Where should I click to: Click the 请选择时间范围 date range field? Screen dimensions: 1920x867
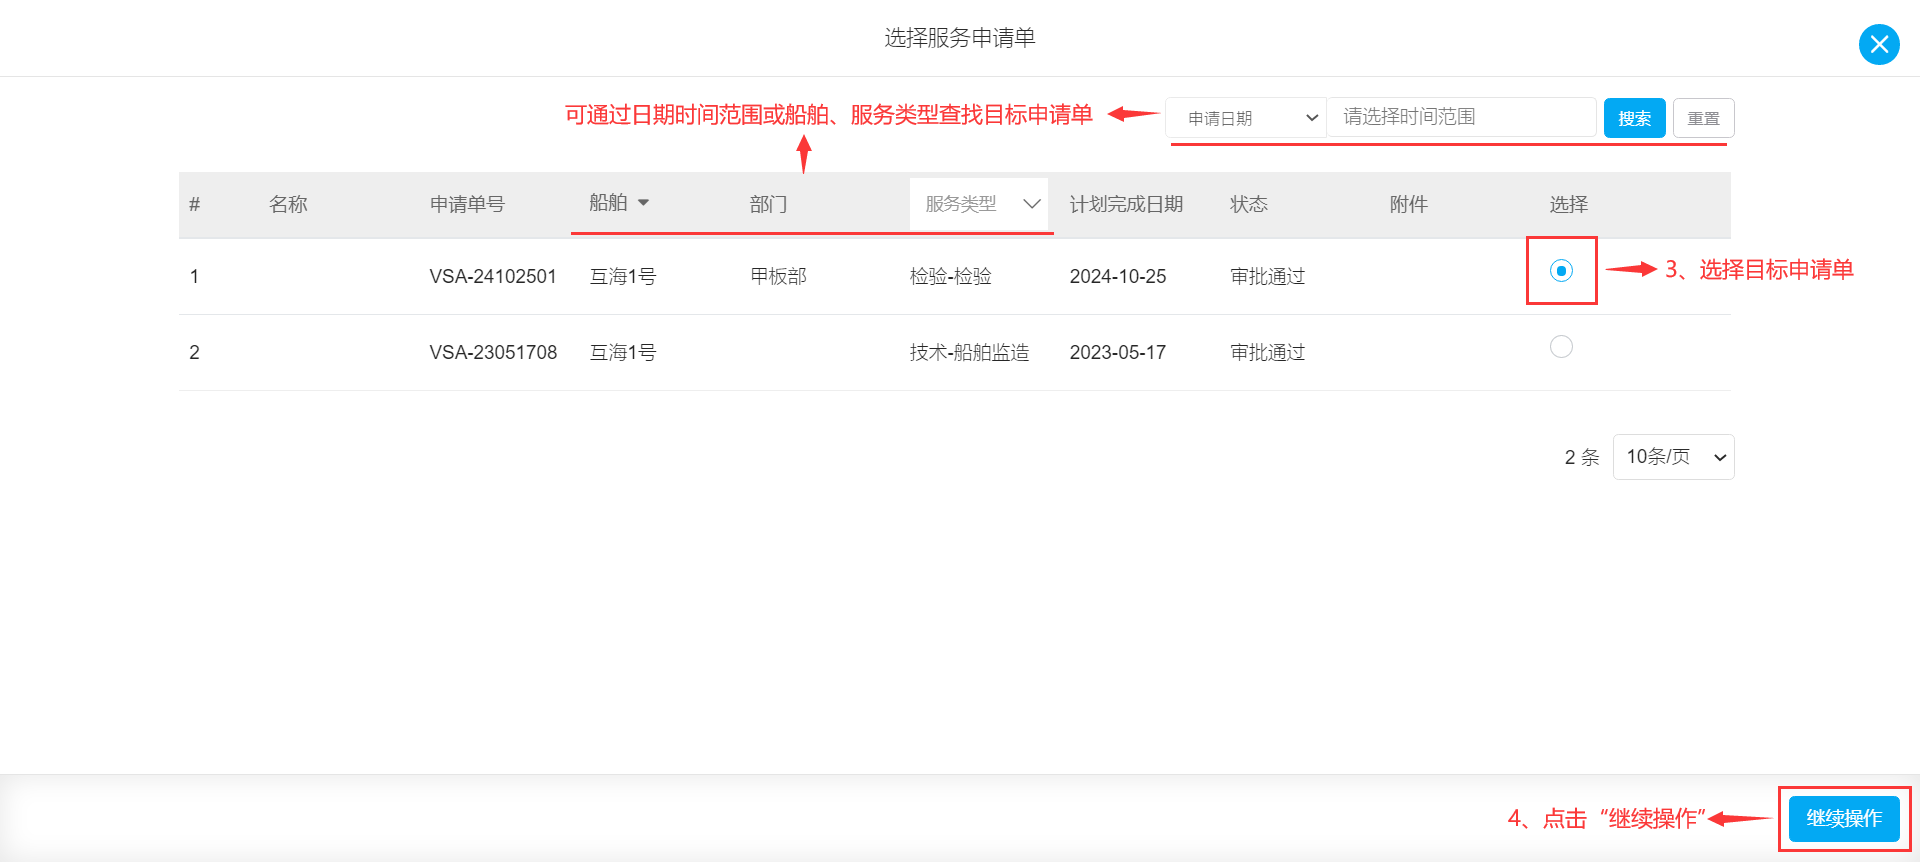point(1461,117)
